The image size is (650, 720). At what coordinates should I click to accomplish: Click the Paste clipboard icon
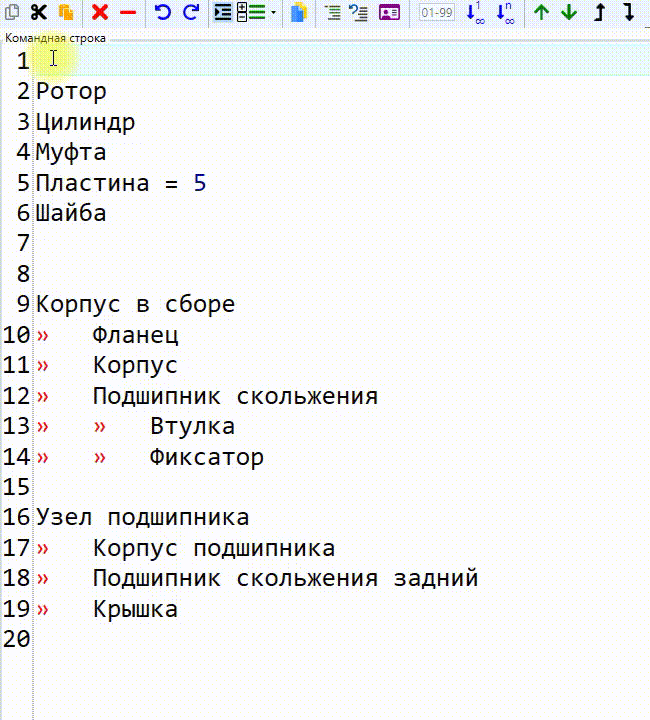click(x=67, y=12)
